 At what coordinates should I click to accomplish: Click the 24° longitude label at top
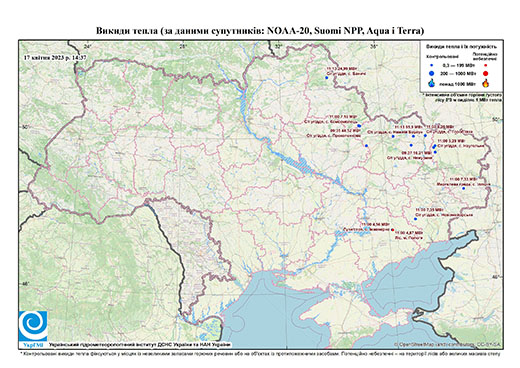point(88,46)
